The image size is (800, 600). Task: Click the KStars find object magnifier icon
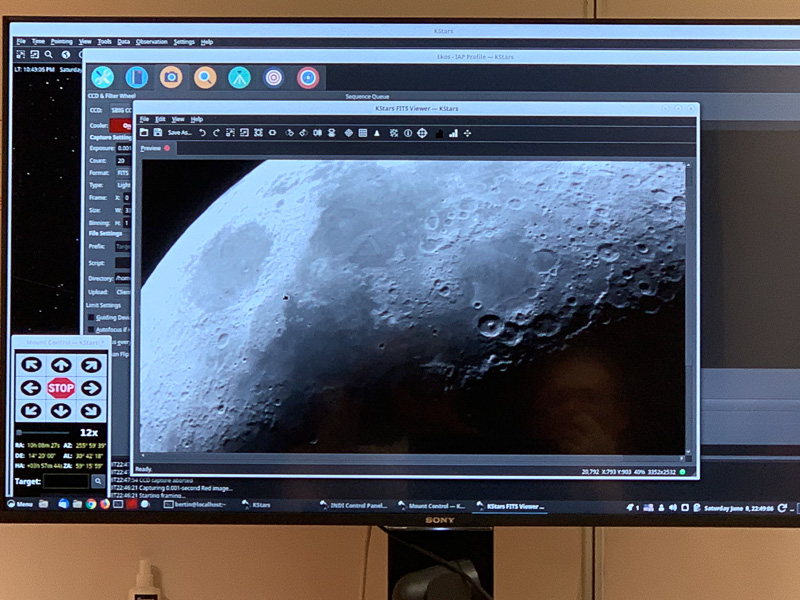tap(48, 54)
